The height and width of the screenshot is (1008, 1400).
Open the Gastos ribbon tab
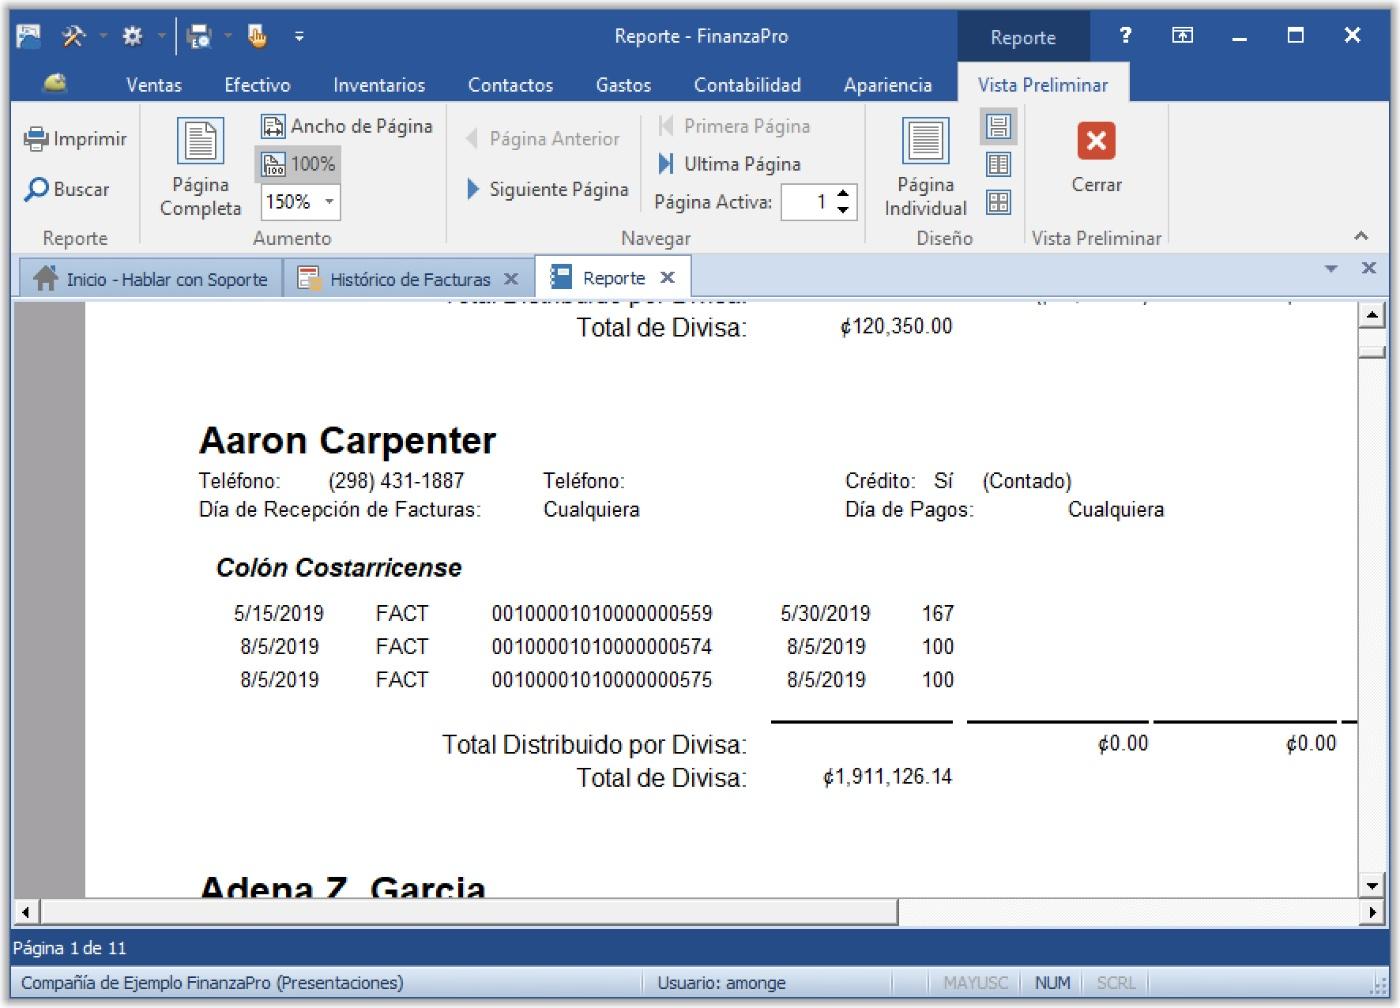coord(623,85)
